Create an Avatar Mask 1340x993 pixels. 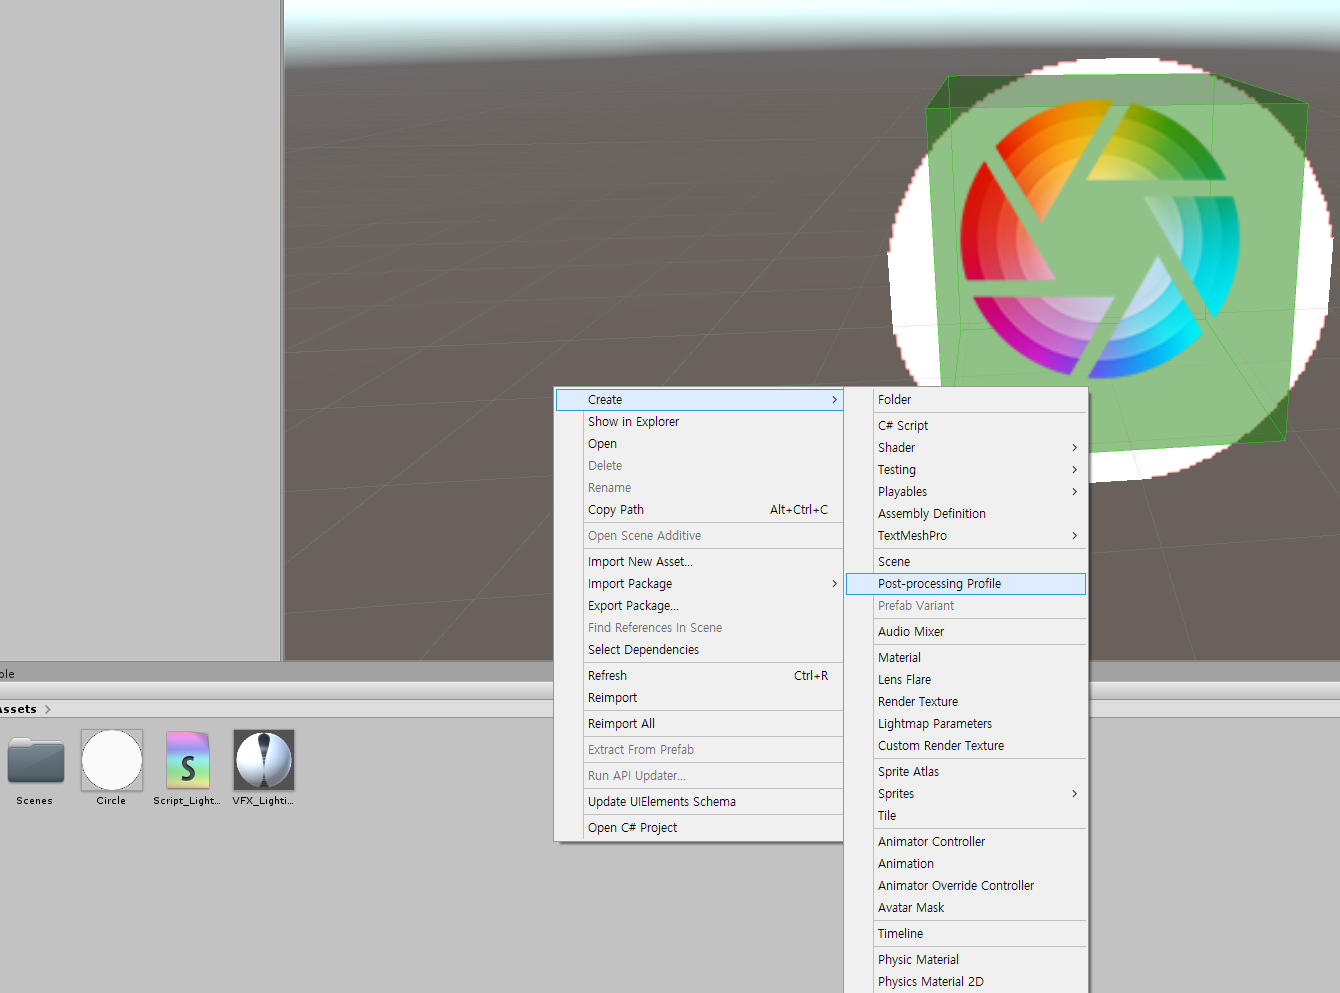pyautogui.click(x=966, y=908)
